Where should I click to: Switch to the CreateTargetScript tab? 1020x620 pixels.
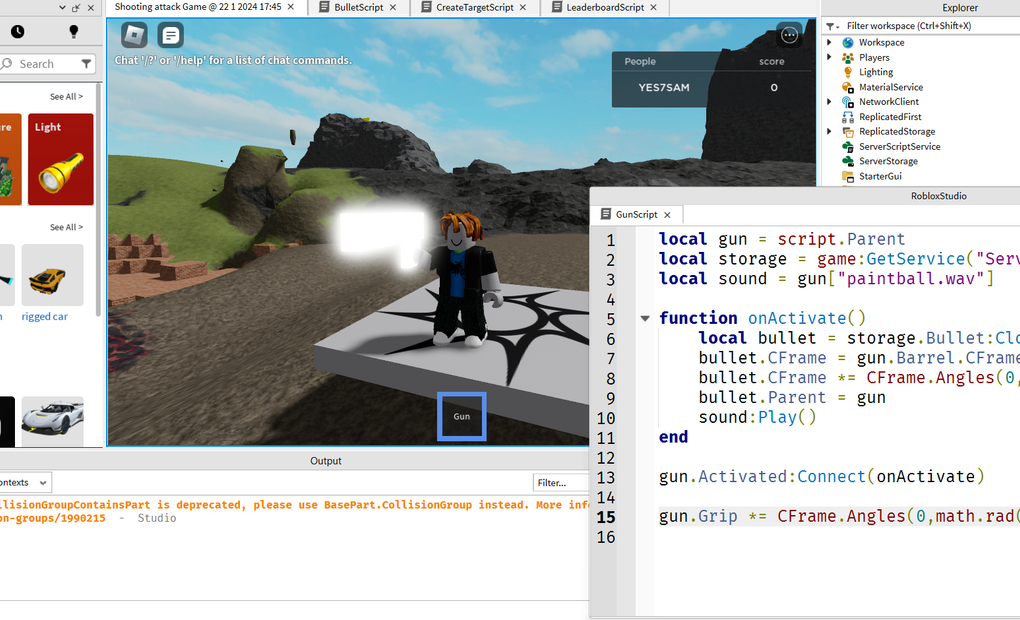point(474,7)
